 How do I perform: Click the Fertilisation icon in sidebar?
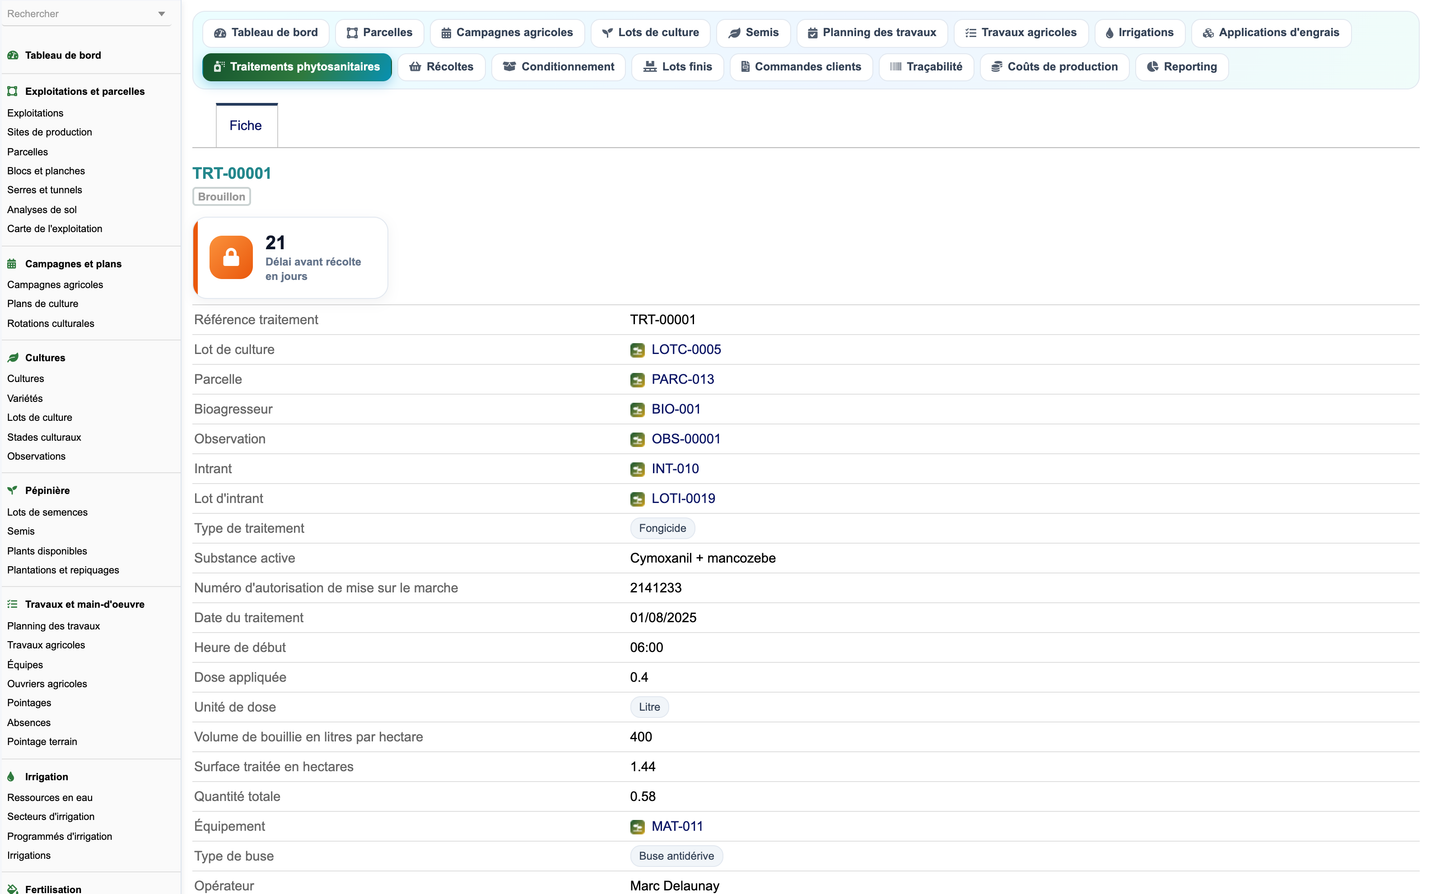(12, 889)
